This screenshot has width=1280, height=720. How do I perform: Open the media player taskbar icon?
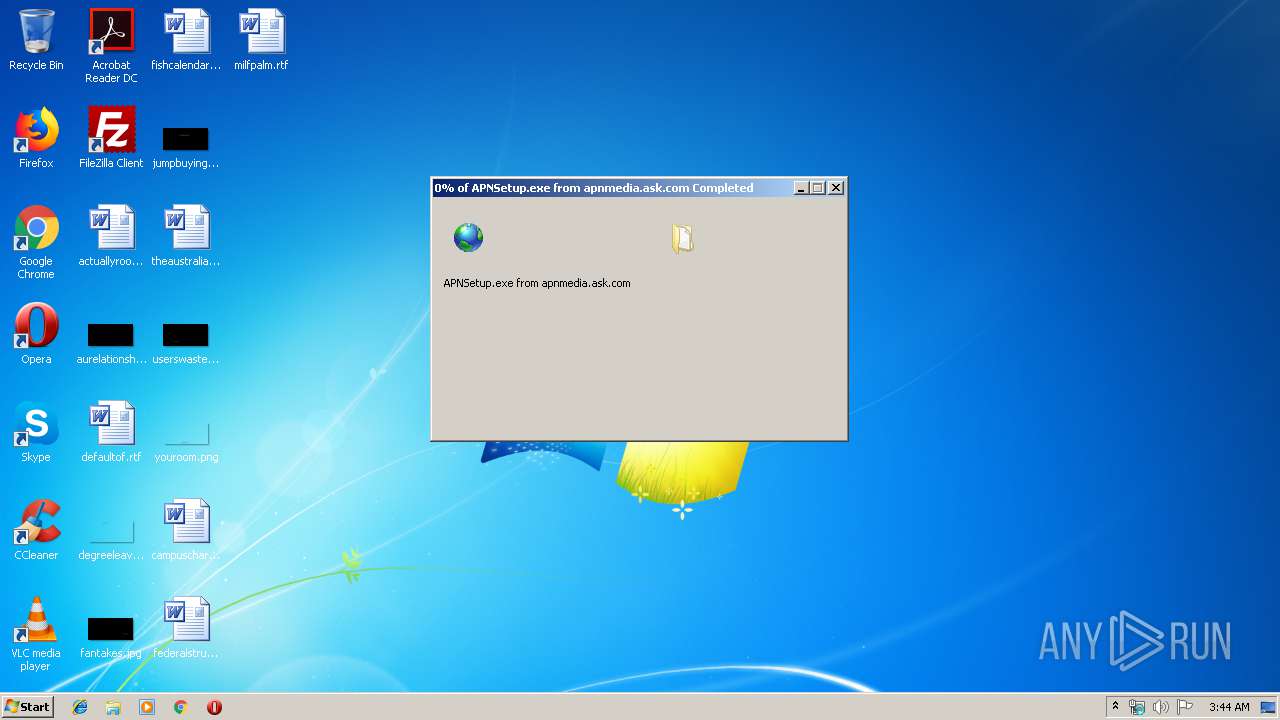point(147,707)
